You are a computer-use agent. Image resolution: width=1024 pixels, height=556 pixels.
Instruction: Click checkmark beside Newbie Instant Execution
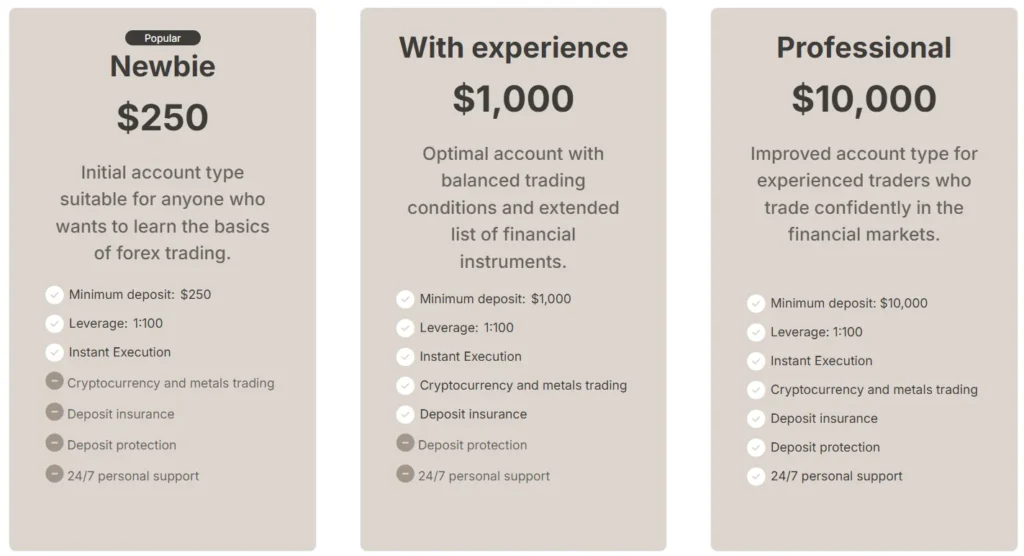point(54,352)
